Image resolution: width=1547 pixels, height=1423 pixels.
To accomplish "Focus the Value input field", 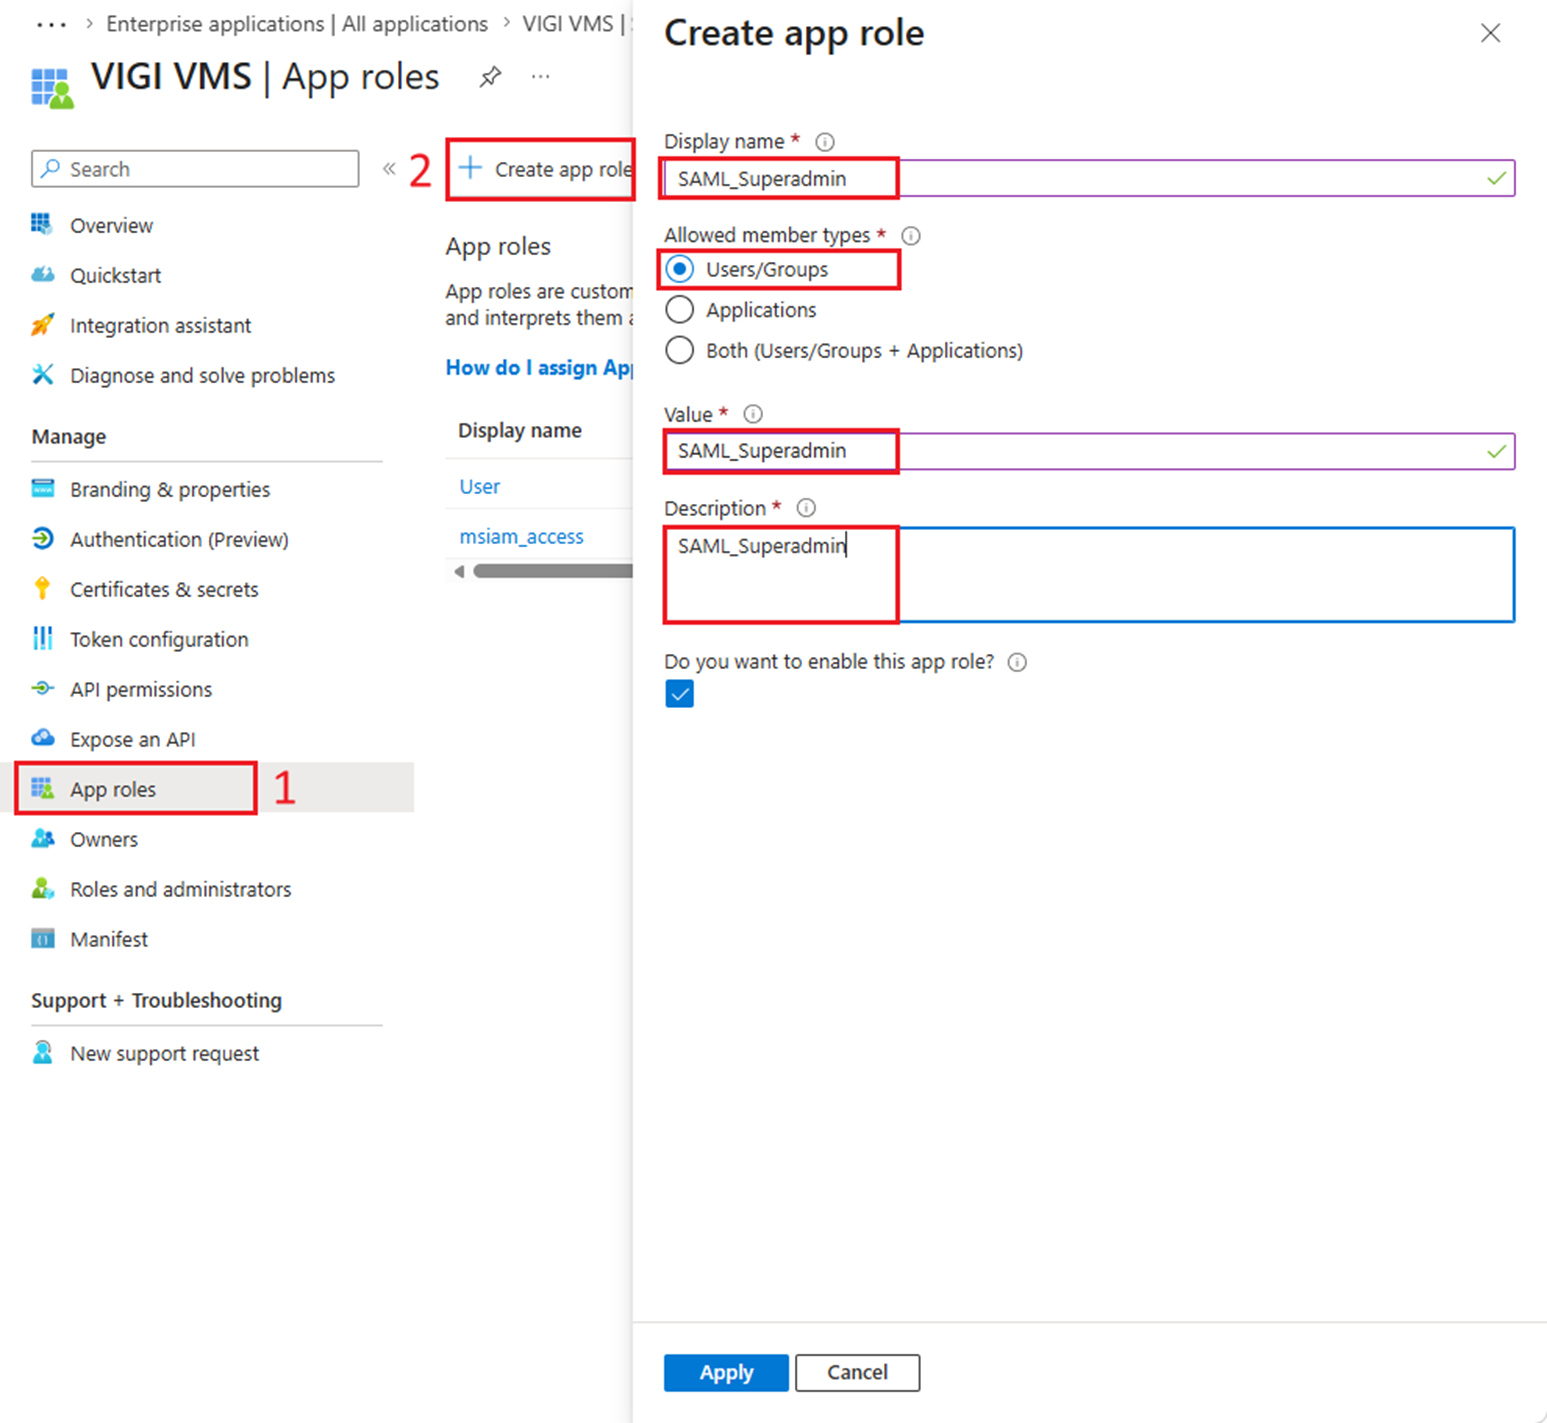I will coord(1089,451).
